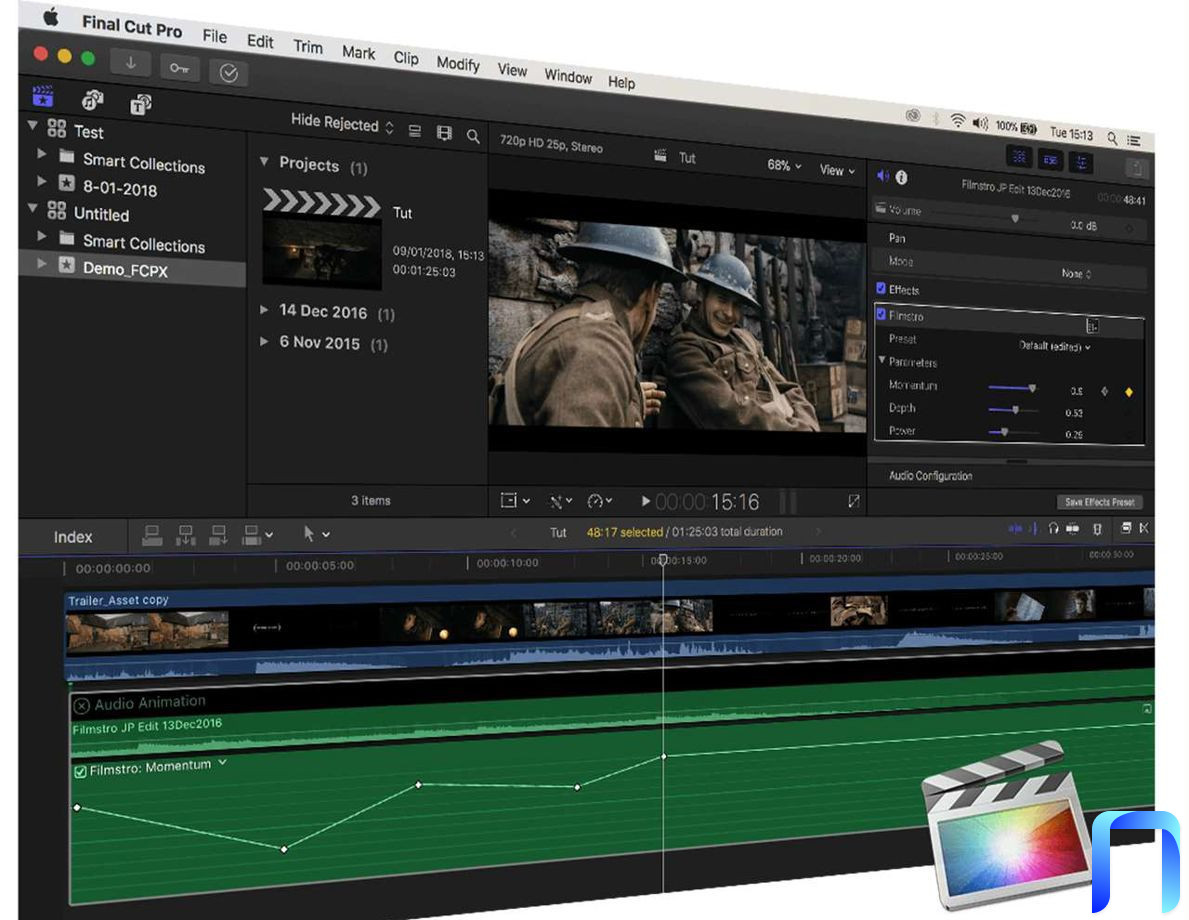Collapse the Test library triangle
Viewport: 1189px width, 920px height.
[x=33, y=125]
